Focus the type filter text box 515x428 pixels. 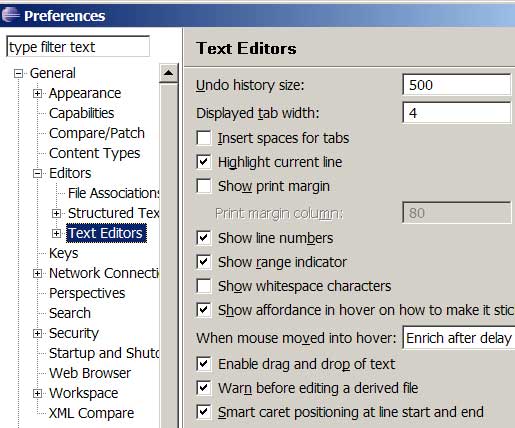78,47
